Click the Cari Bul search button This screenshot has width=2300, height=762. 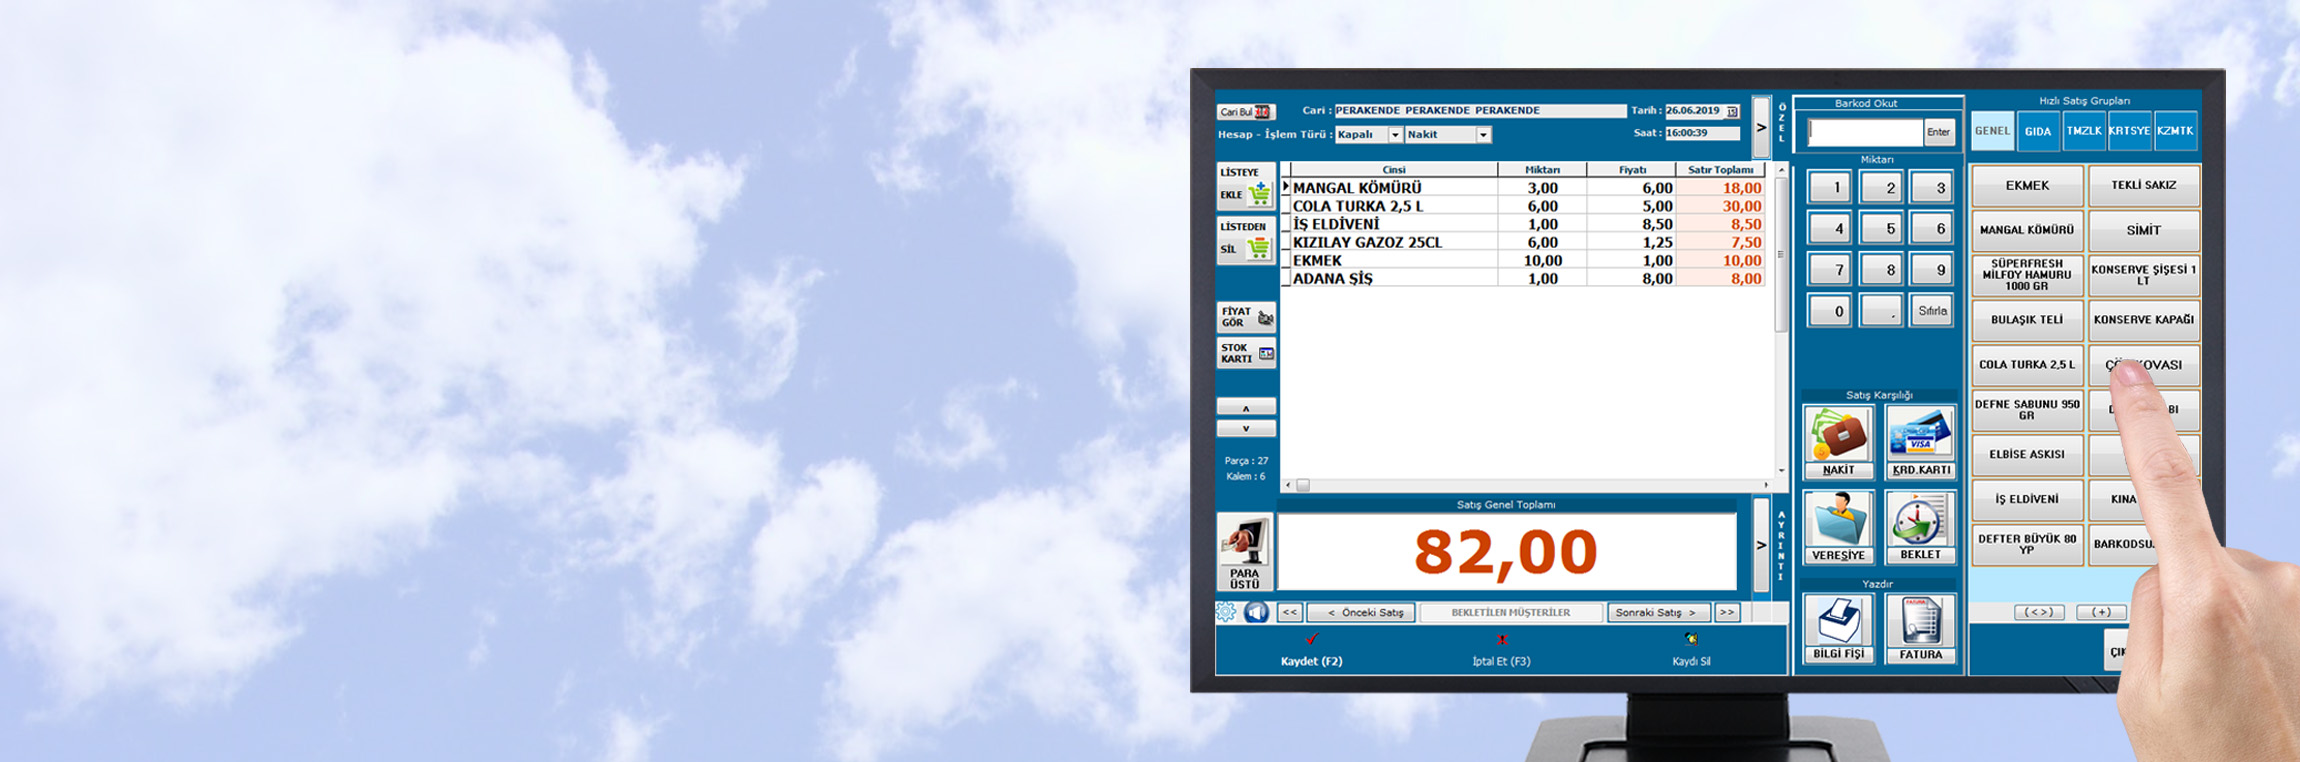1245,112
